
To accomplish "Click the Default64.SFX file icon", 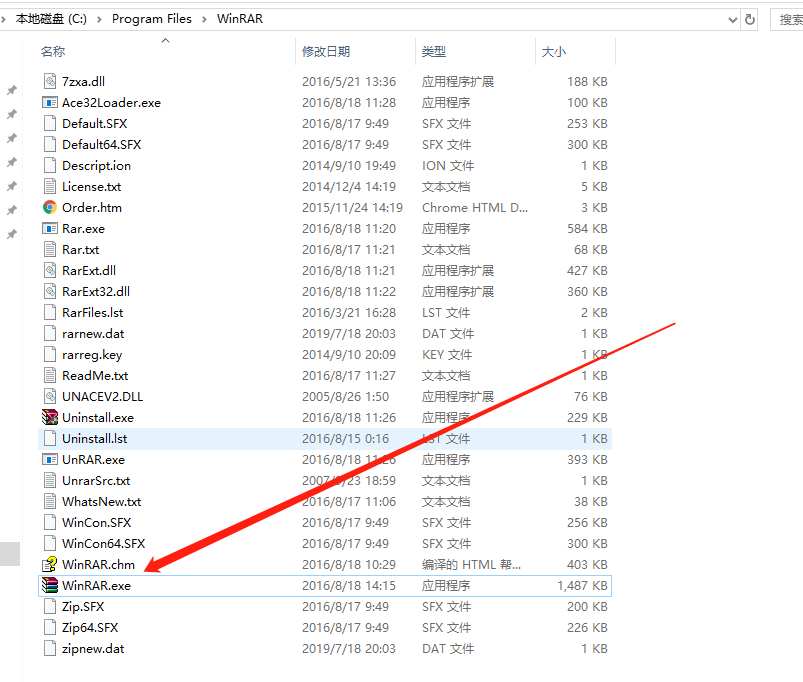I will coord(50,144).
